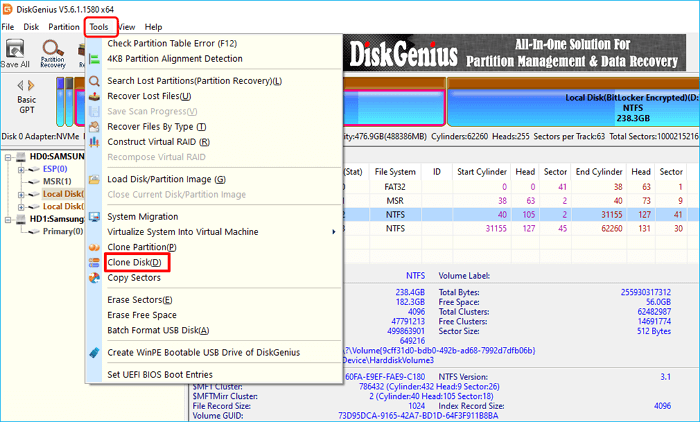
Task: Choose Load Disk/Partition Image entry
Action: pyautogui.click(x=166, y=179)
